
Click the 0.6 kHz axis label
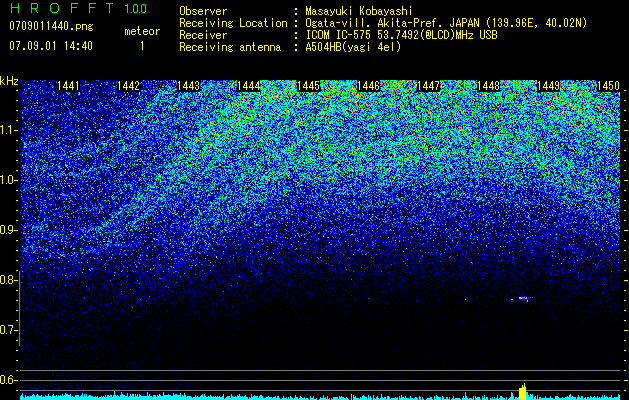pos(8,380)
